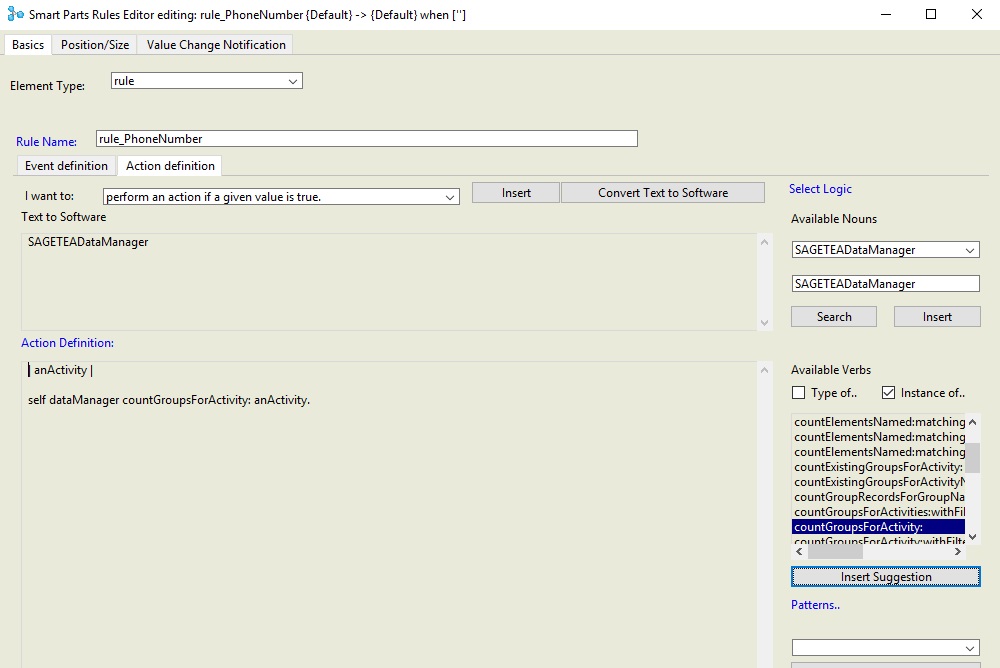
Task: Click Text to Software scroll up arrow
Action: click(765, 242)
